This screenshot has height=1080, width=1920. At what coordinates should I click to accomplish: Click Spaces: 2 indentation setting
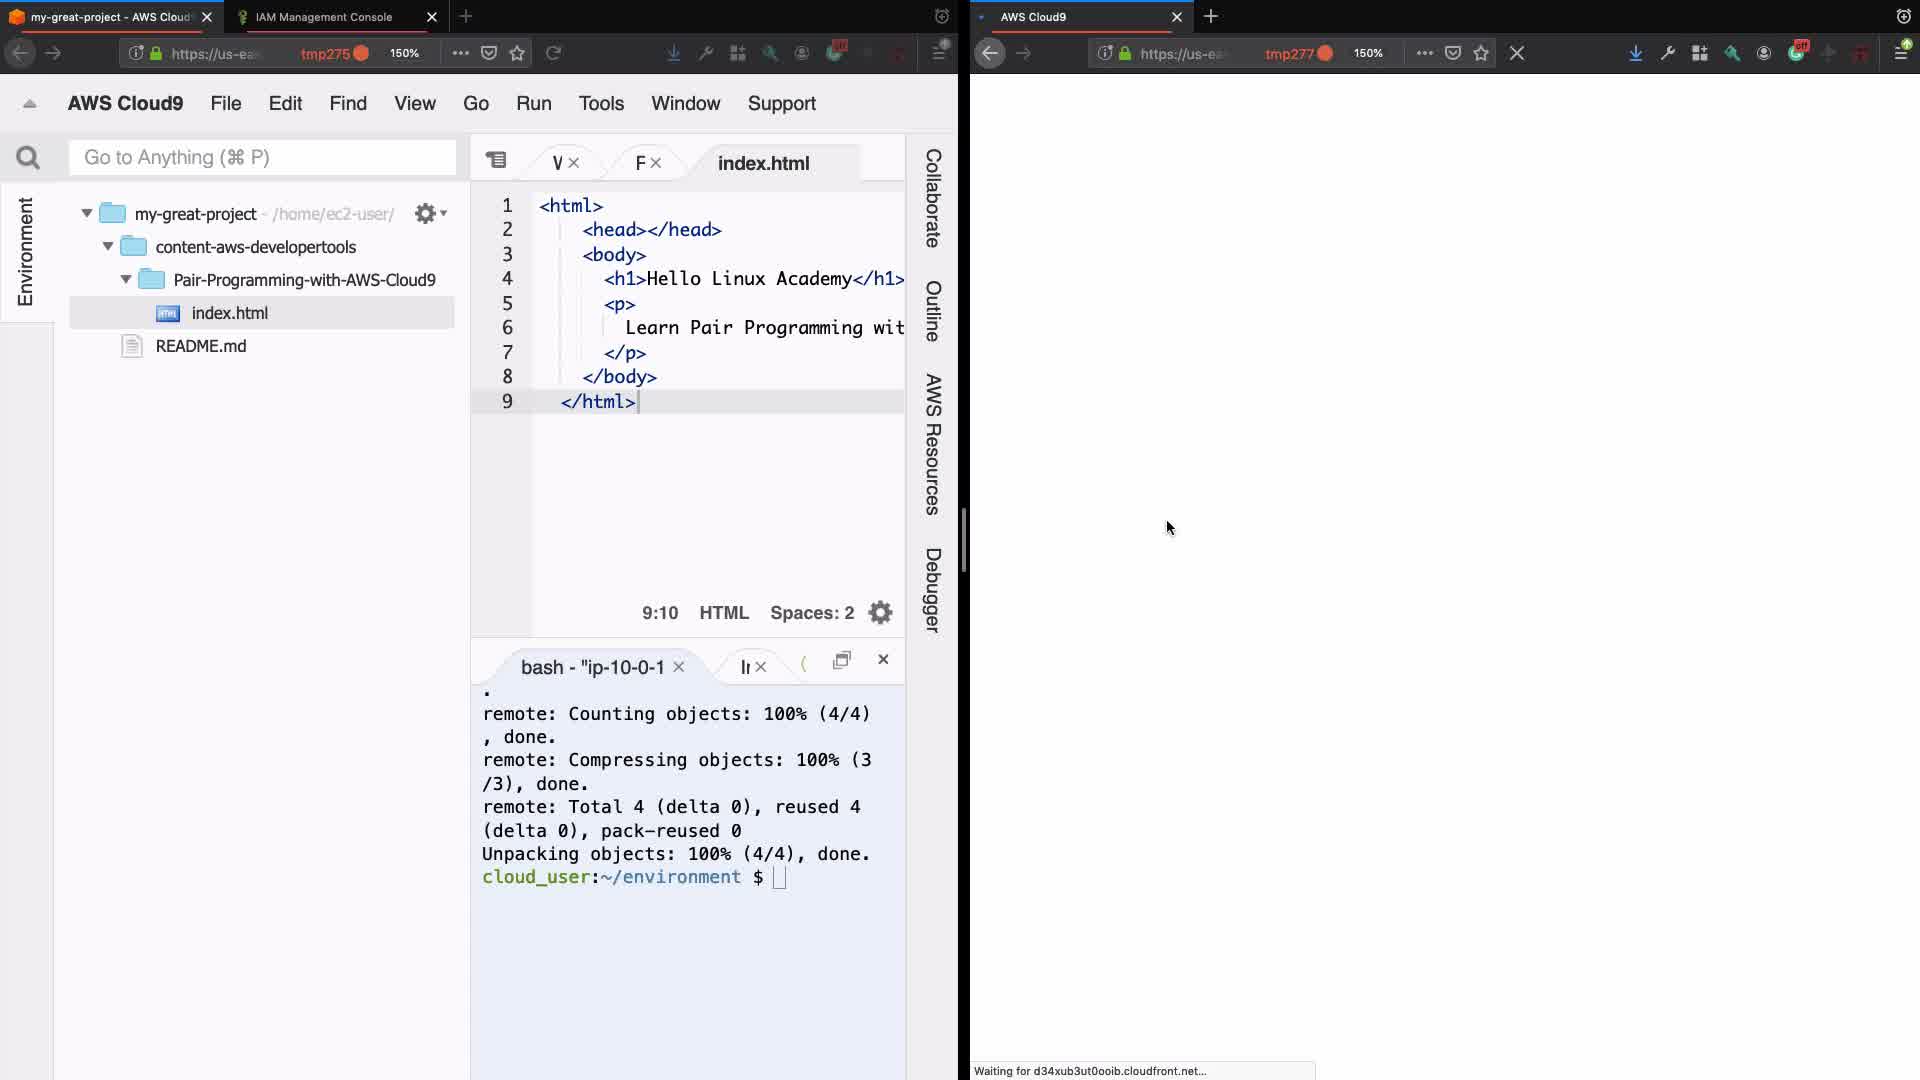pos(811,613)
